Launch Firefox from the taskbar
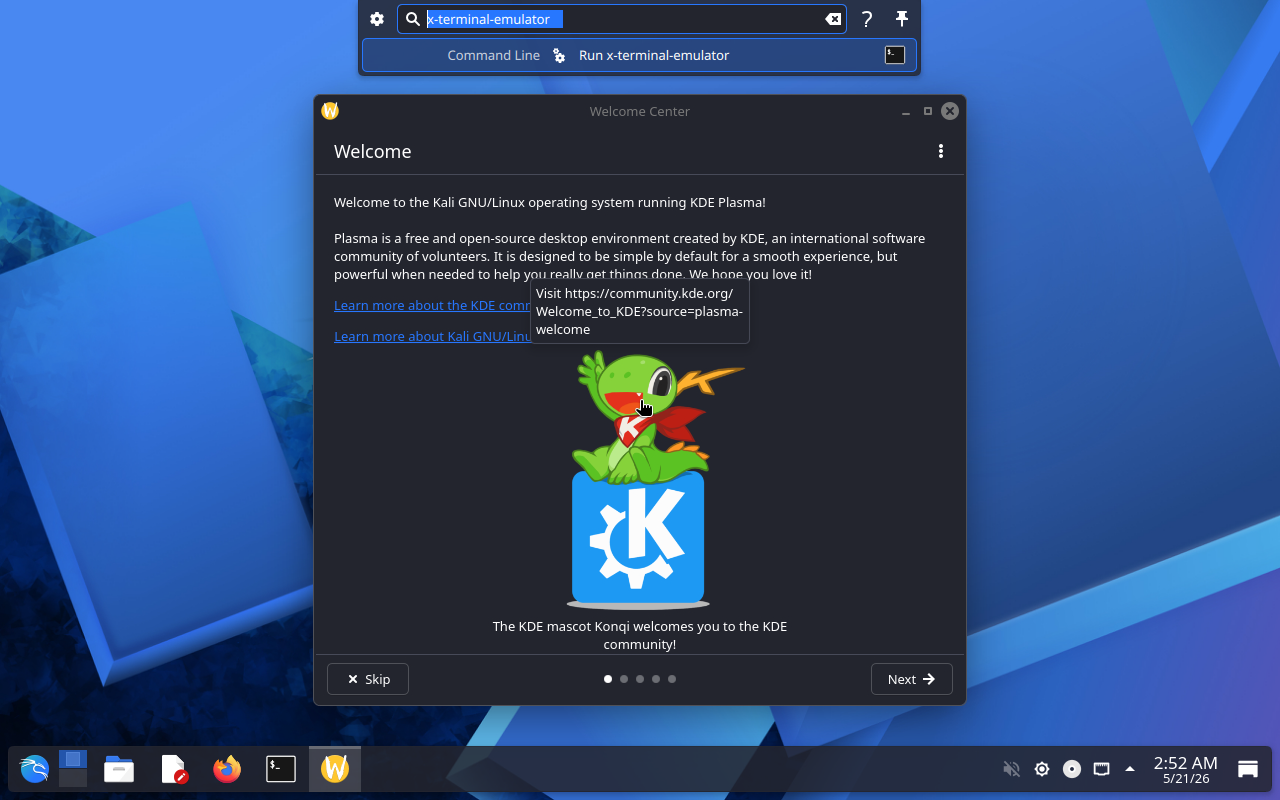The width and height of the screenshot is (1280, 800). pyautogui.click(x=227, y=769)
